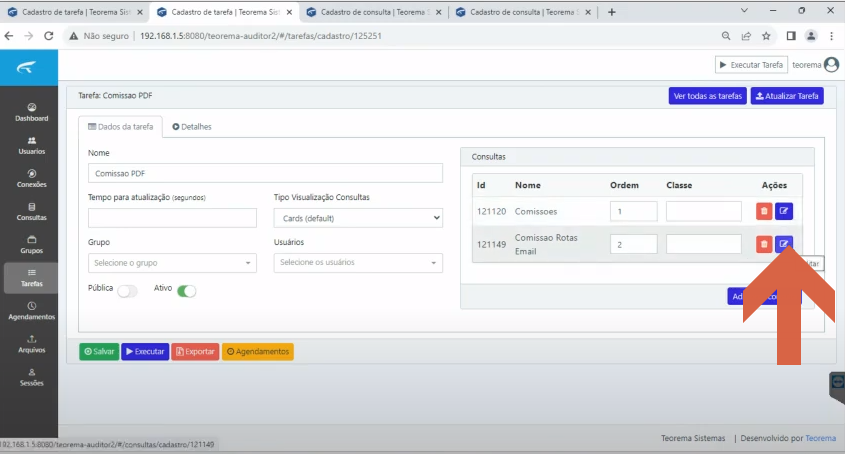This screenshot has height=454, width=845.
Task: Open Consultas in the sidebar
Action: click(31, 212)
